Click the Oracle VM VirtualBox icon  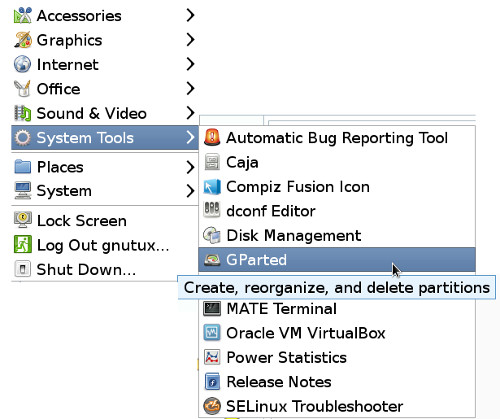212,333
